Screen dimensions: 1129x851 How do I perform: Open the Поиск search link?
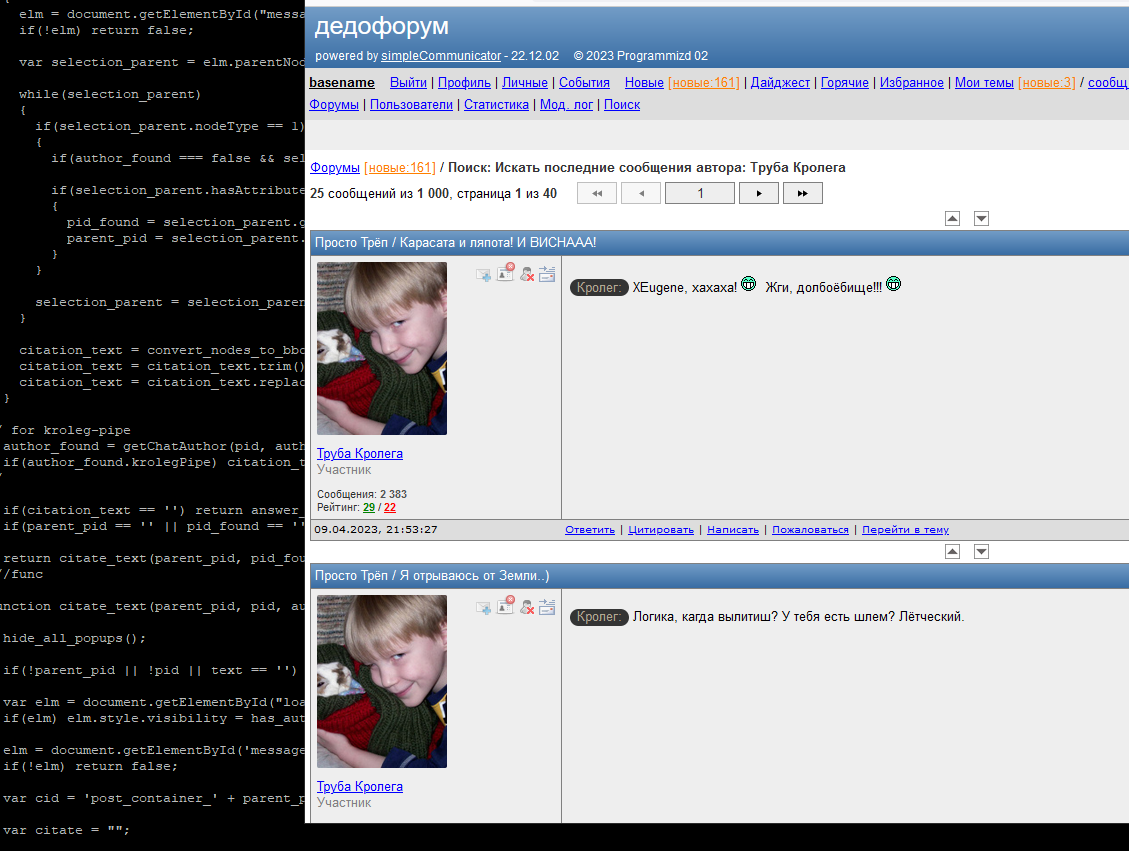pyautogui.click(x=622, y=104)
